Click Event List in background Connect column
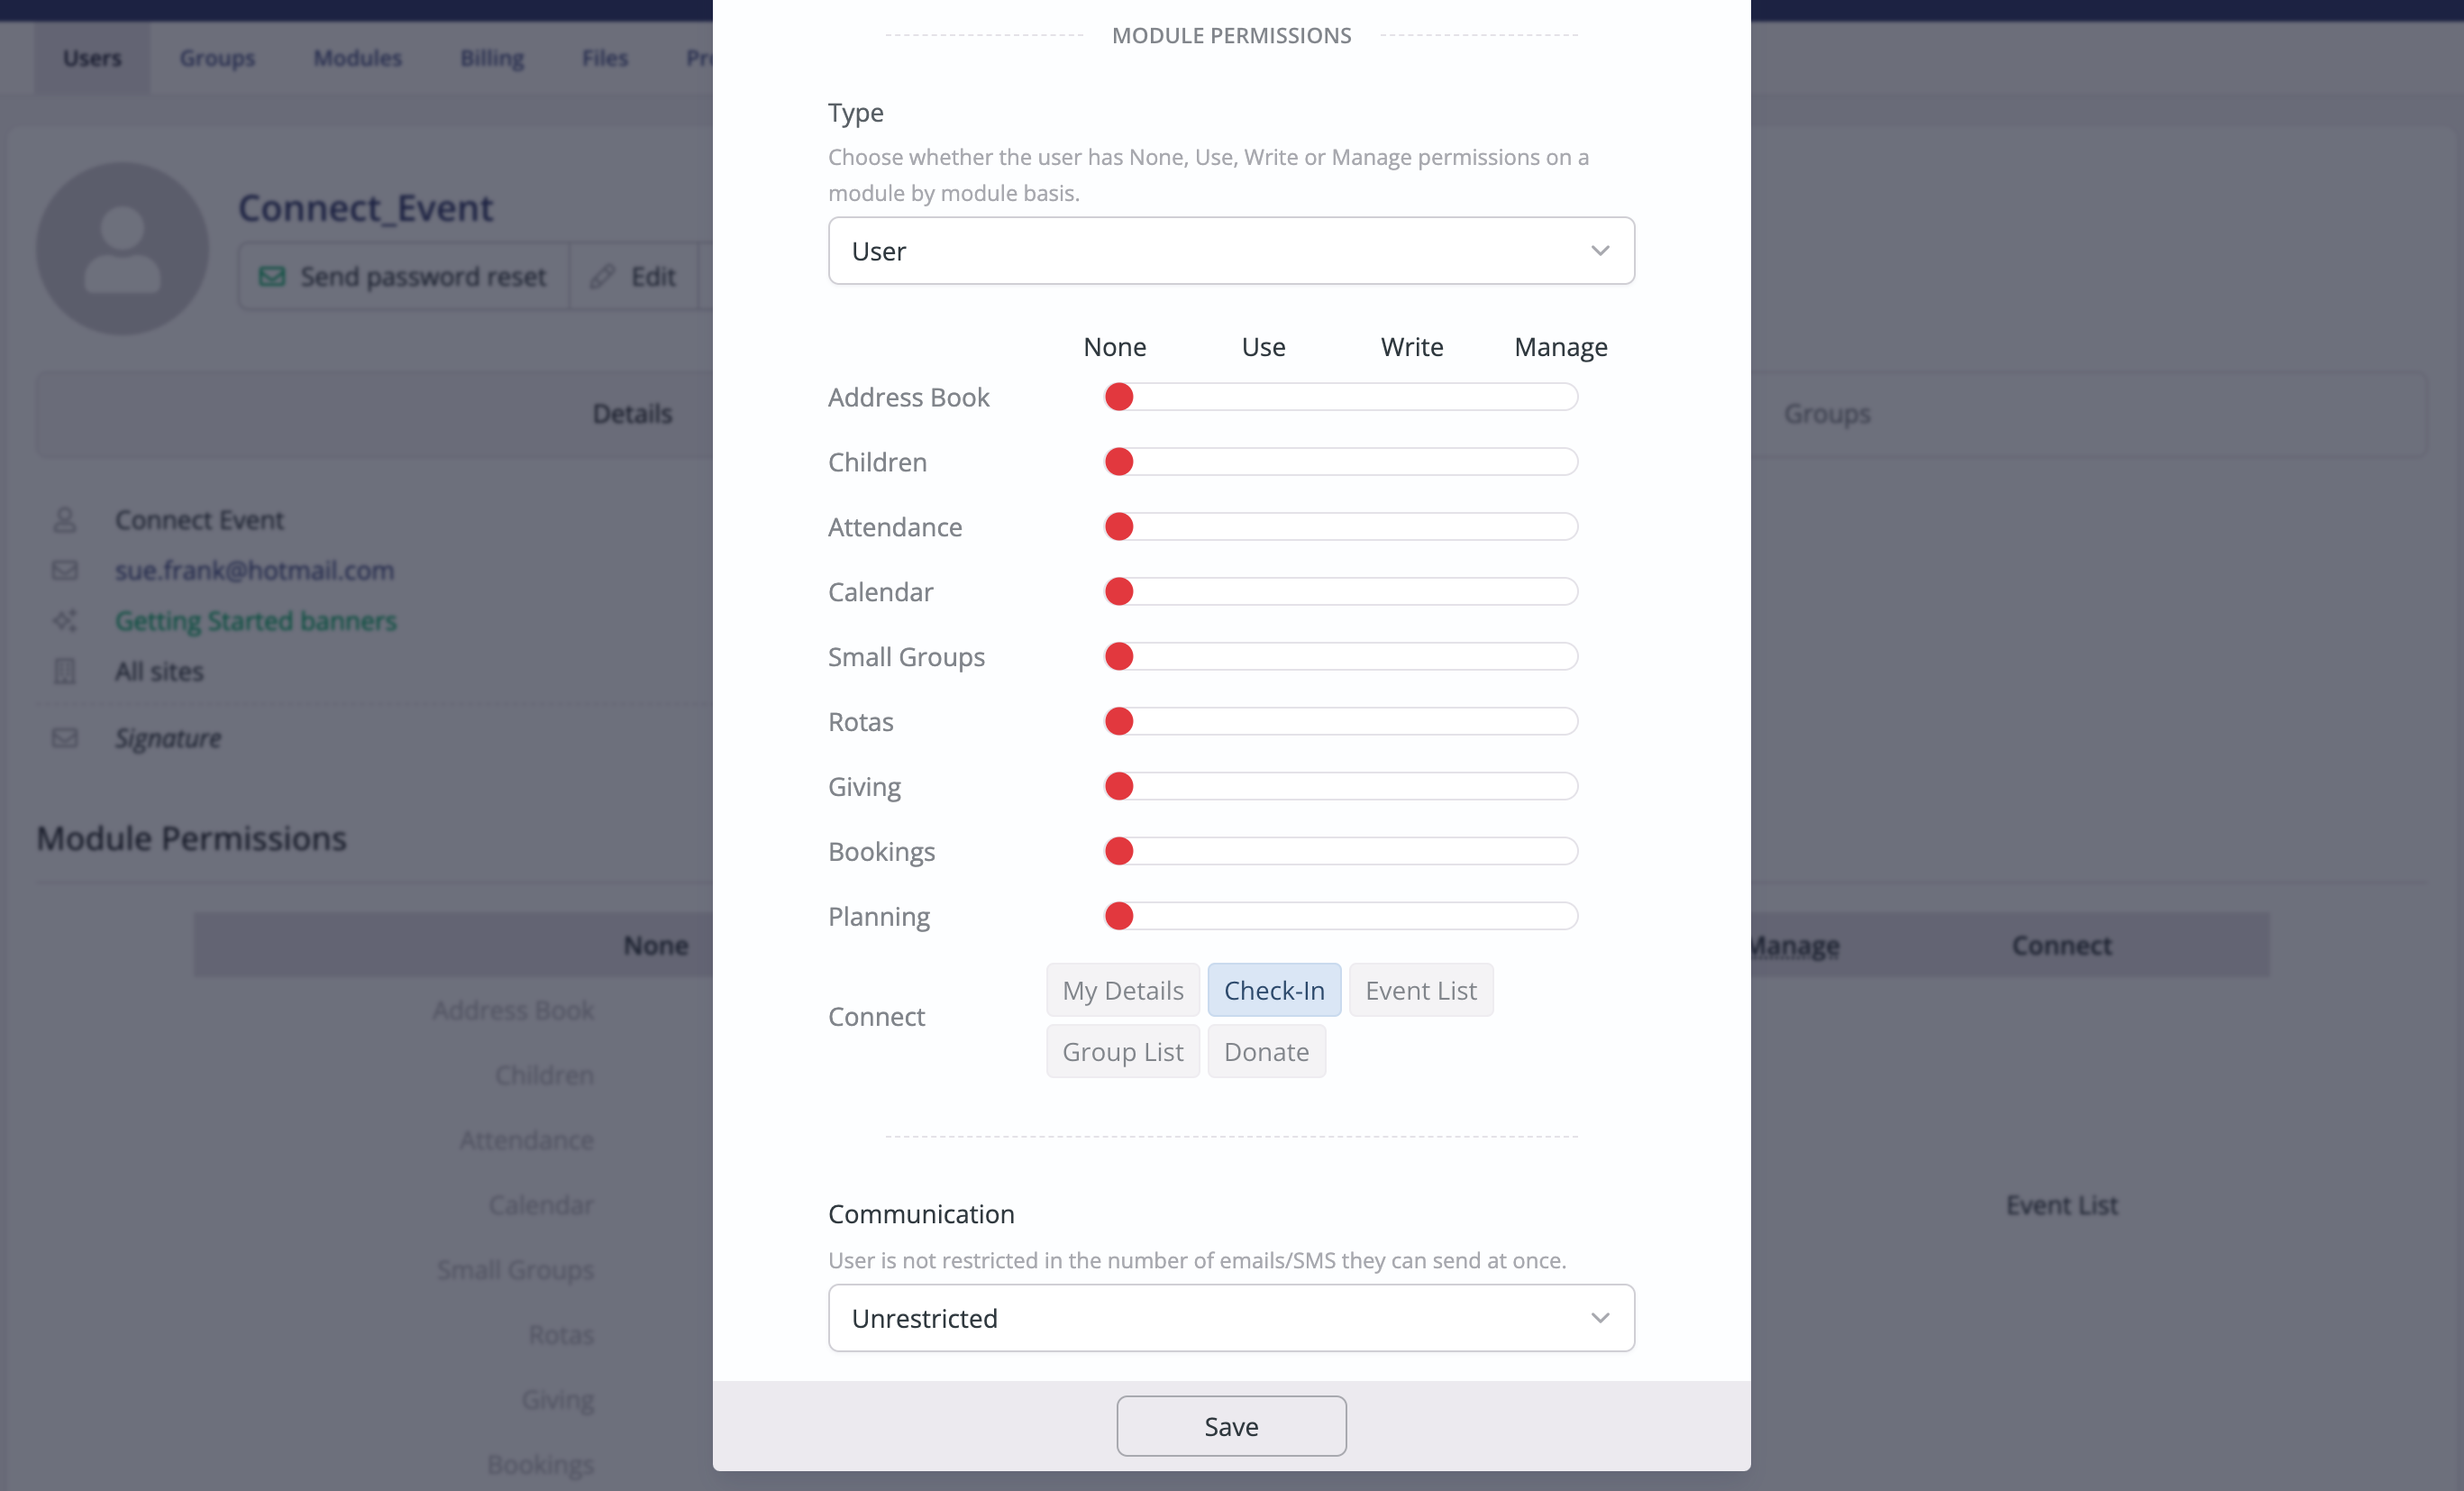Screen dimensions: 2464x1491 (2062, 1205)
